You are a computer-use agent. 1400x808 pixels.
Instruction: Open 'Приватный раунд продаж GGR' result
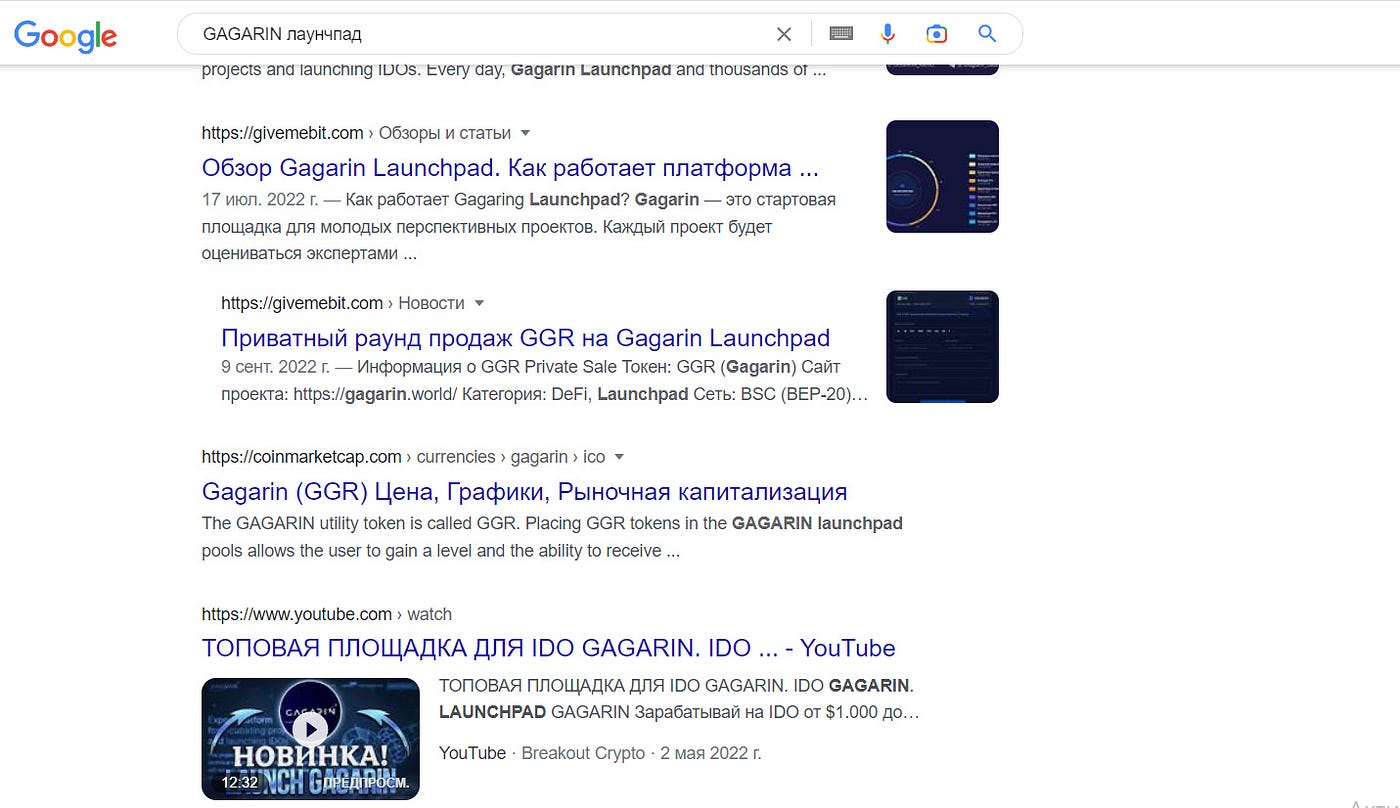[525, 337]
